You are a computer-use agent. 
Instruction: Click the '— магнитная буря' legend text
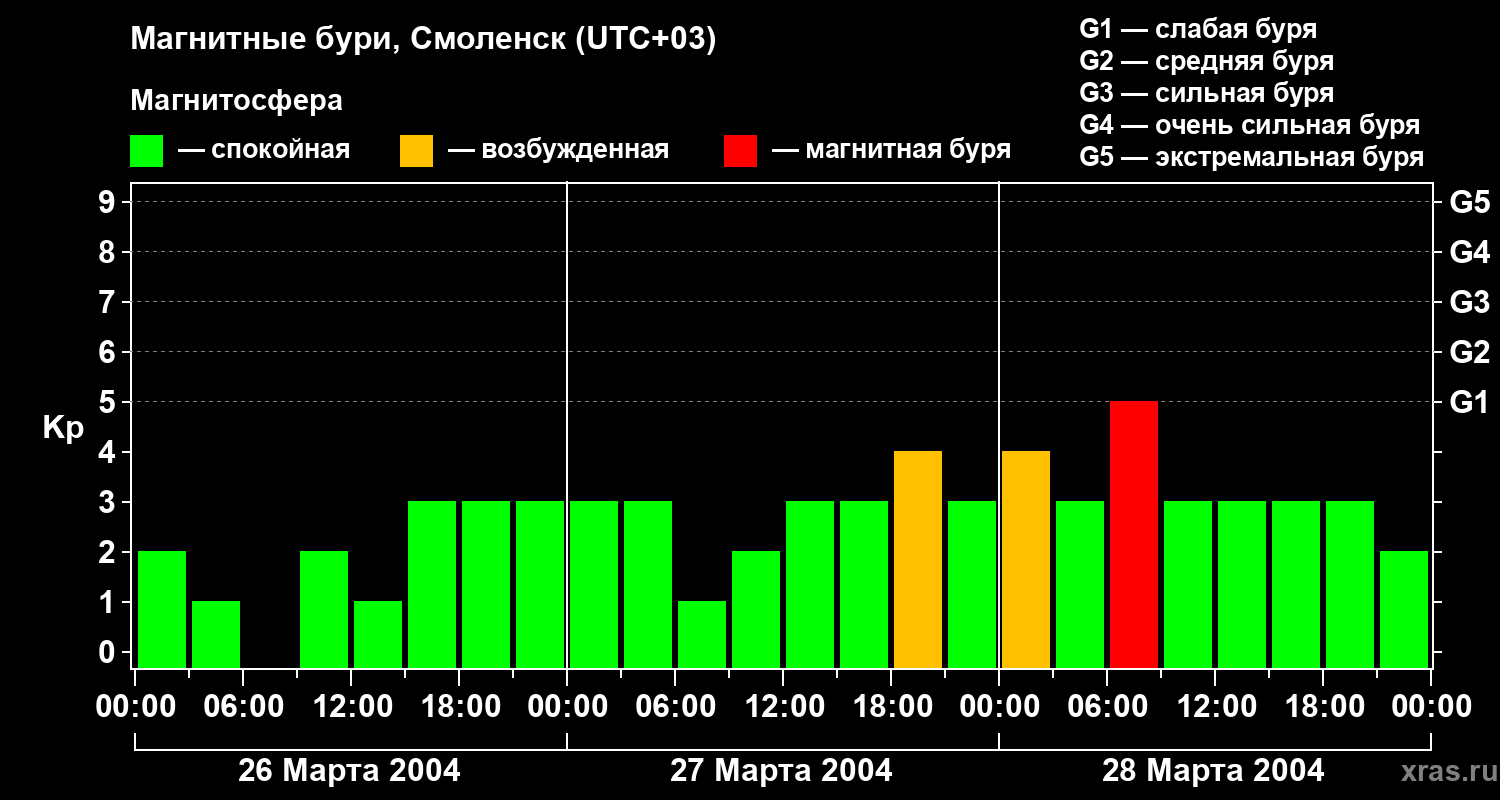pyautogui.click(x=892, y=150)
